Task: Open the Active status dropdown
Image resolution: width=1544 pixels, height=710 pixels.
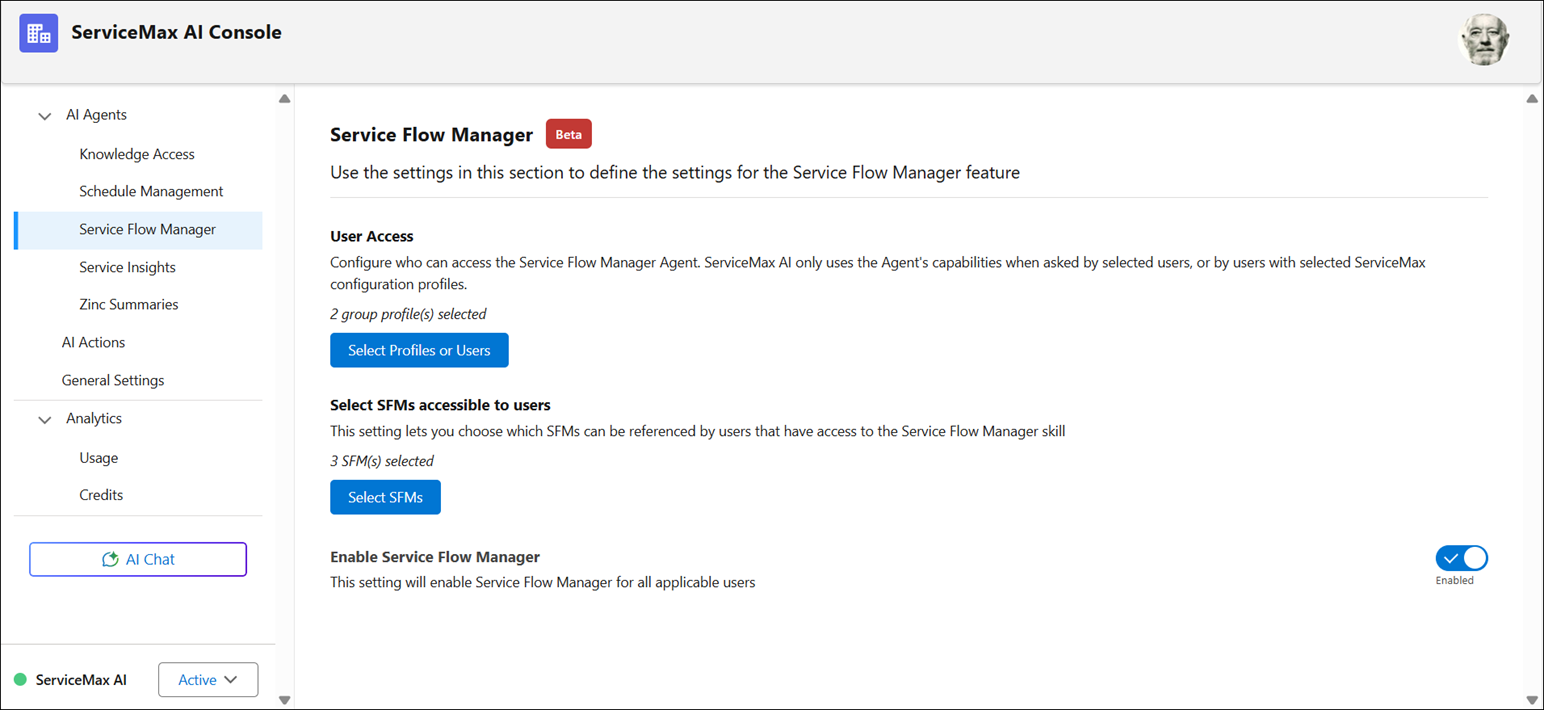Action: click(208, 680)
